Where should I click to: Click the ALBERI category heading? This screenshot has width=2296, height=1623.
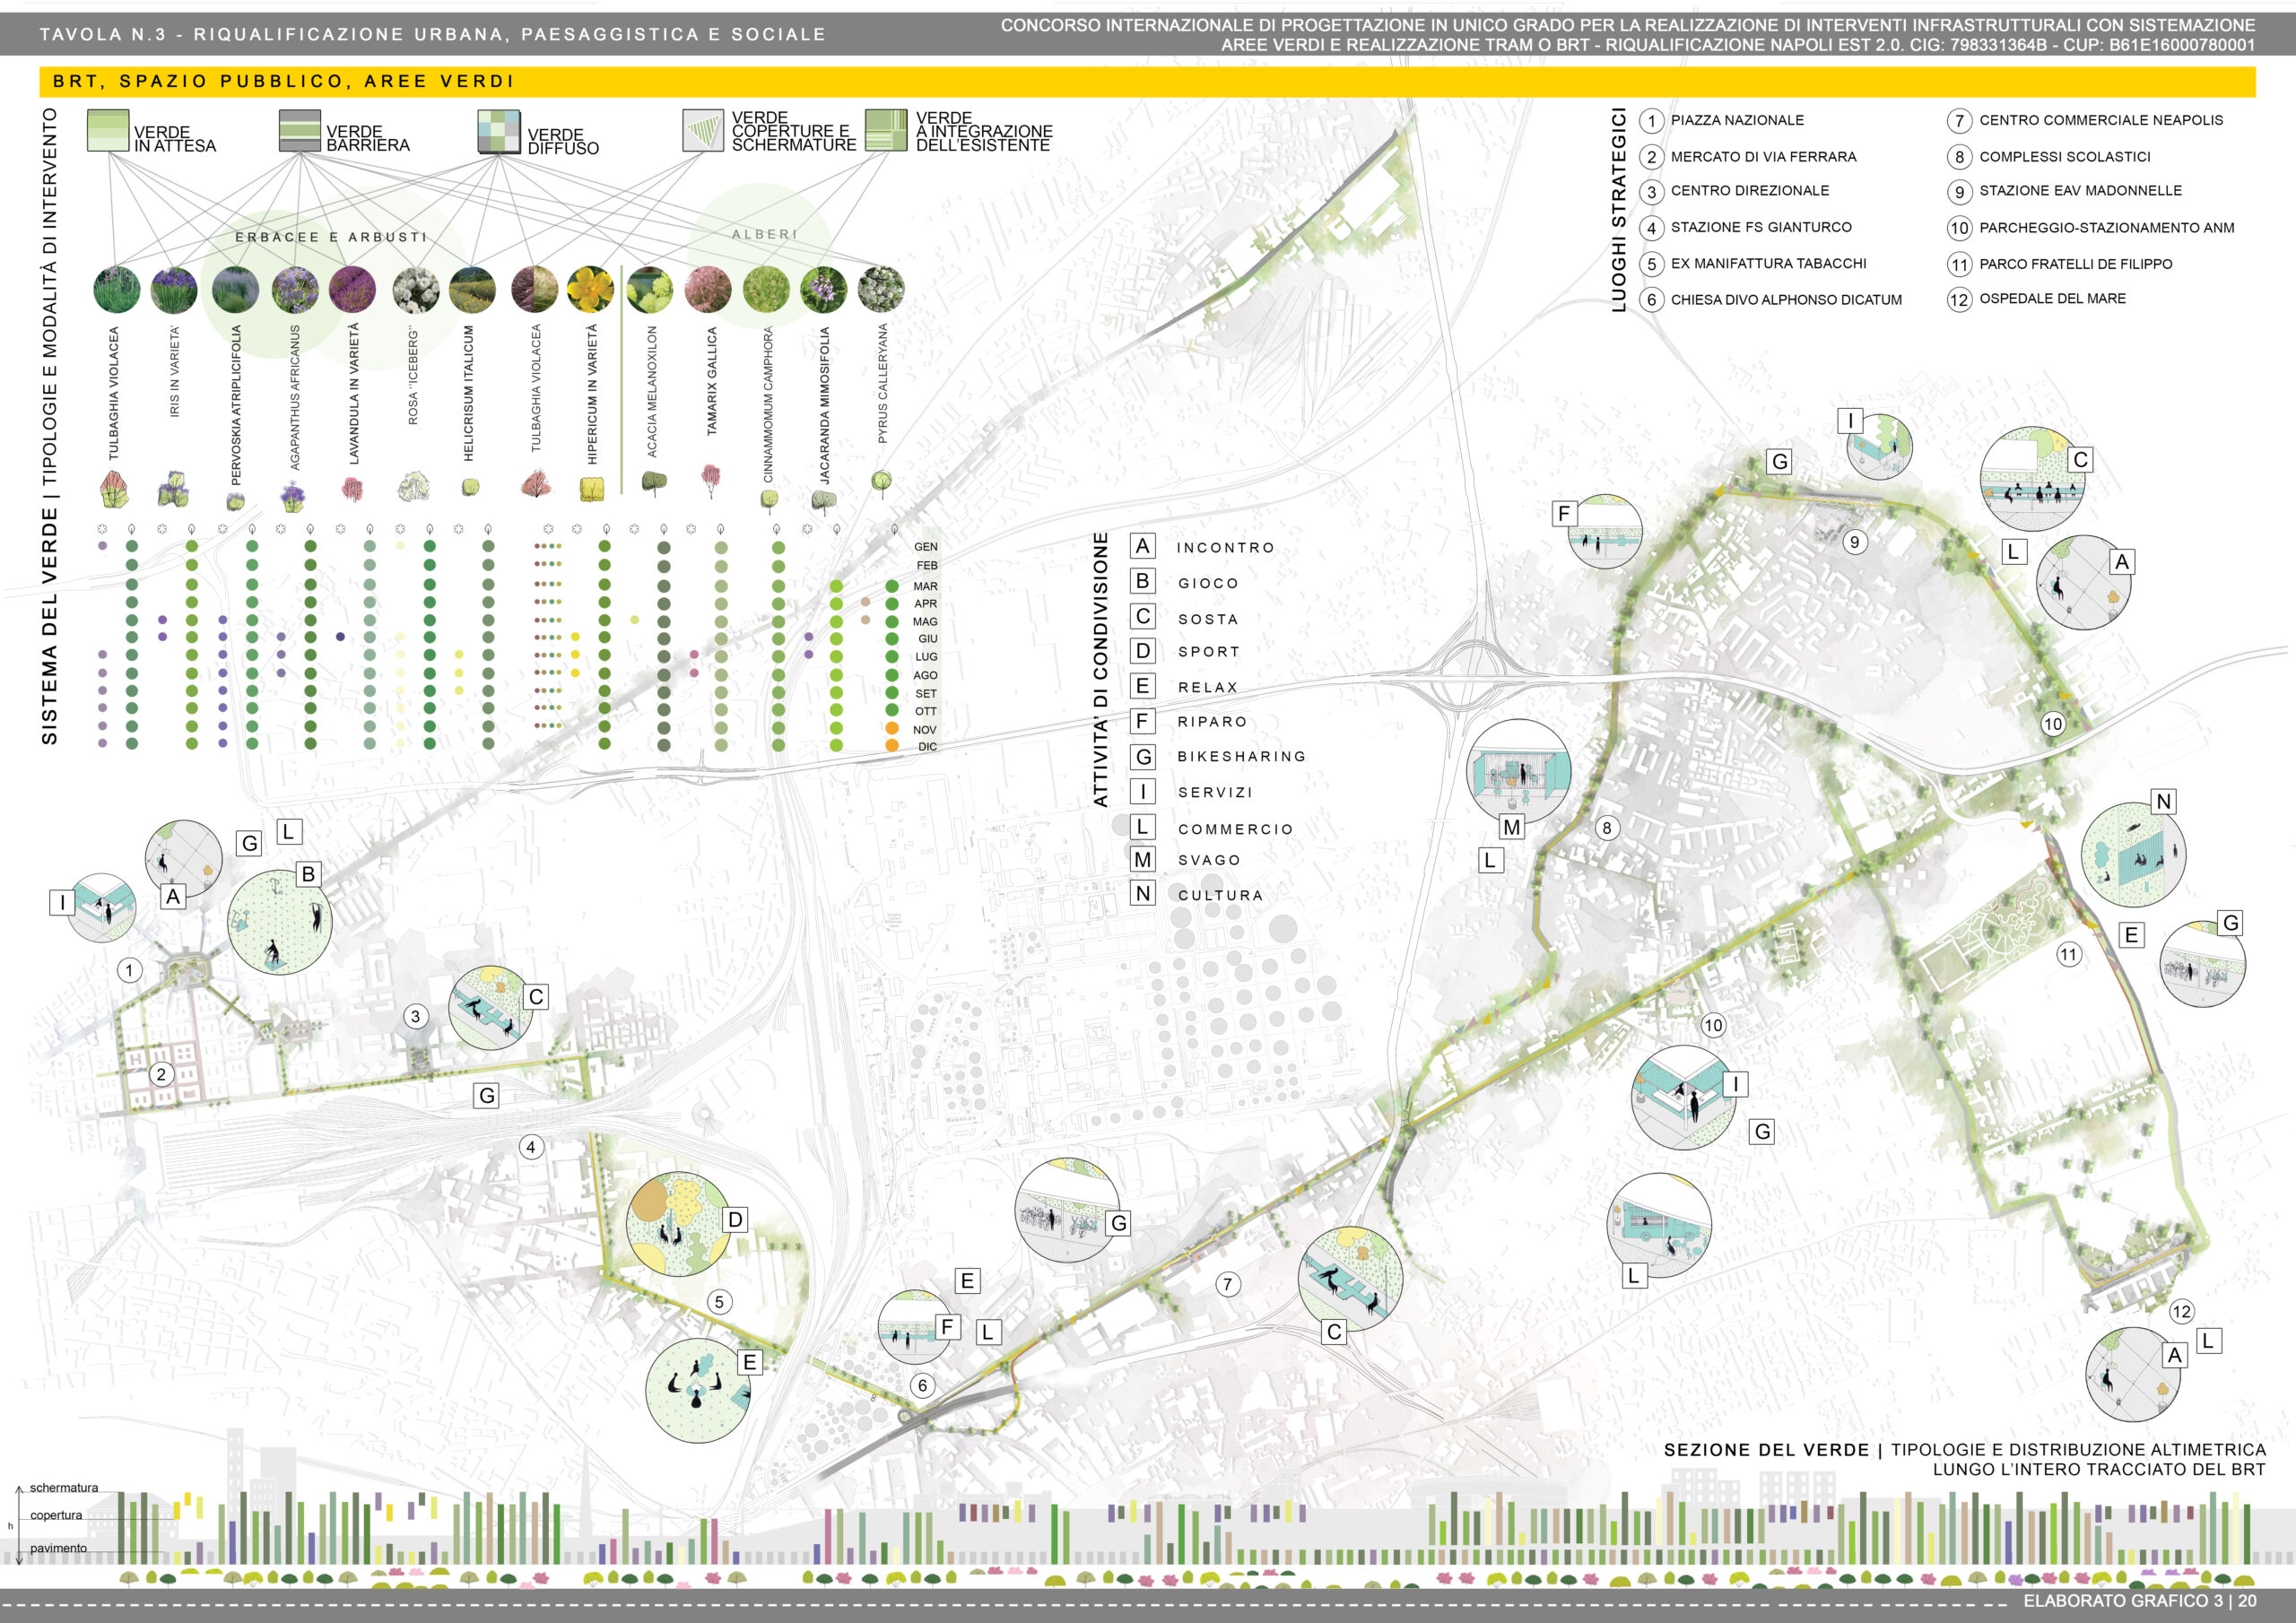pos(765,234)
